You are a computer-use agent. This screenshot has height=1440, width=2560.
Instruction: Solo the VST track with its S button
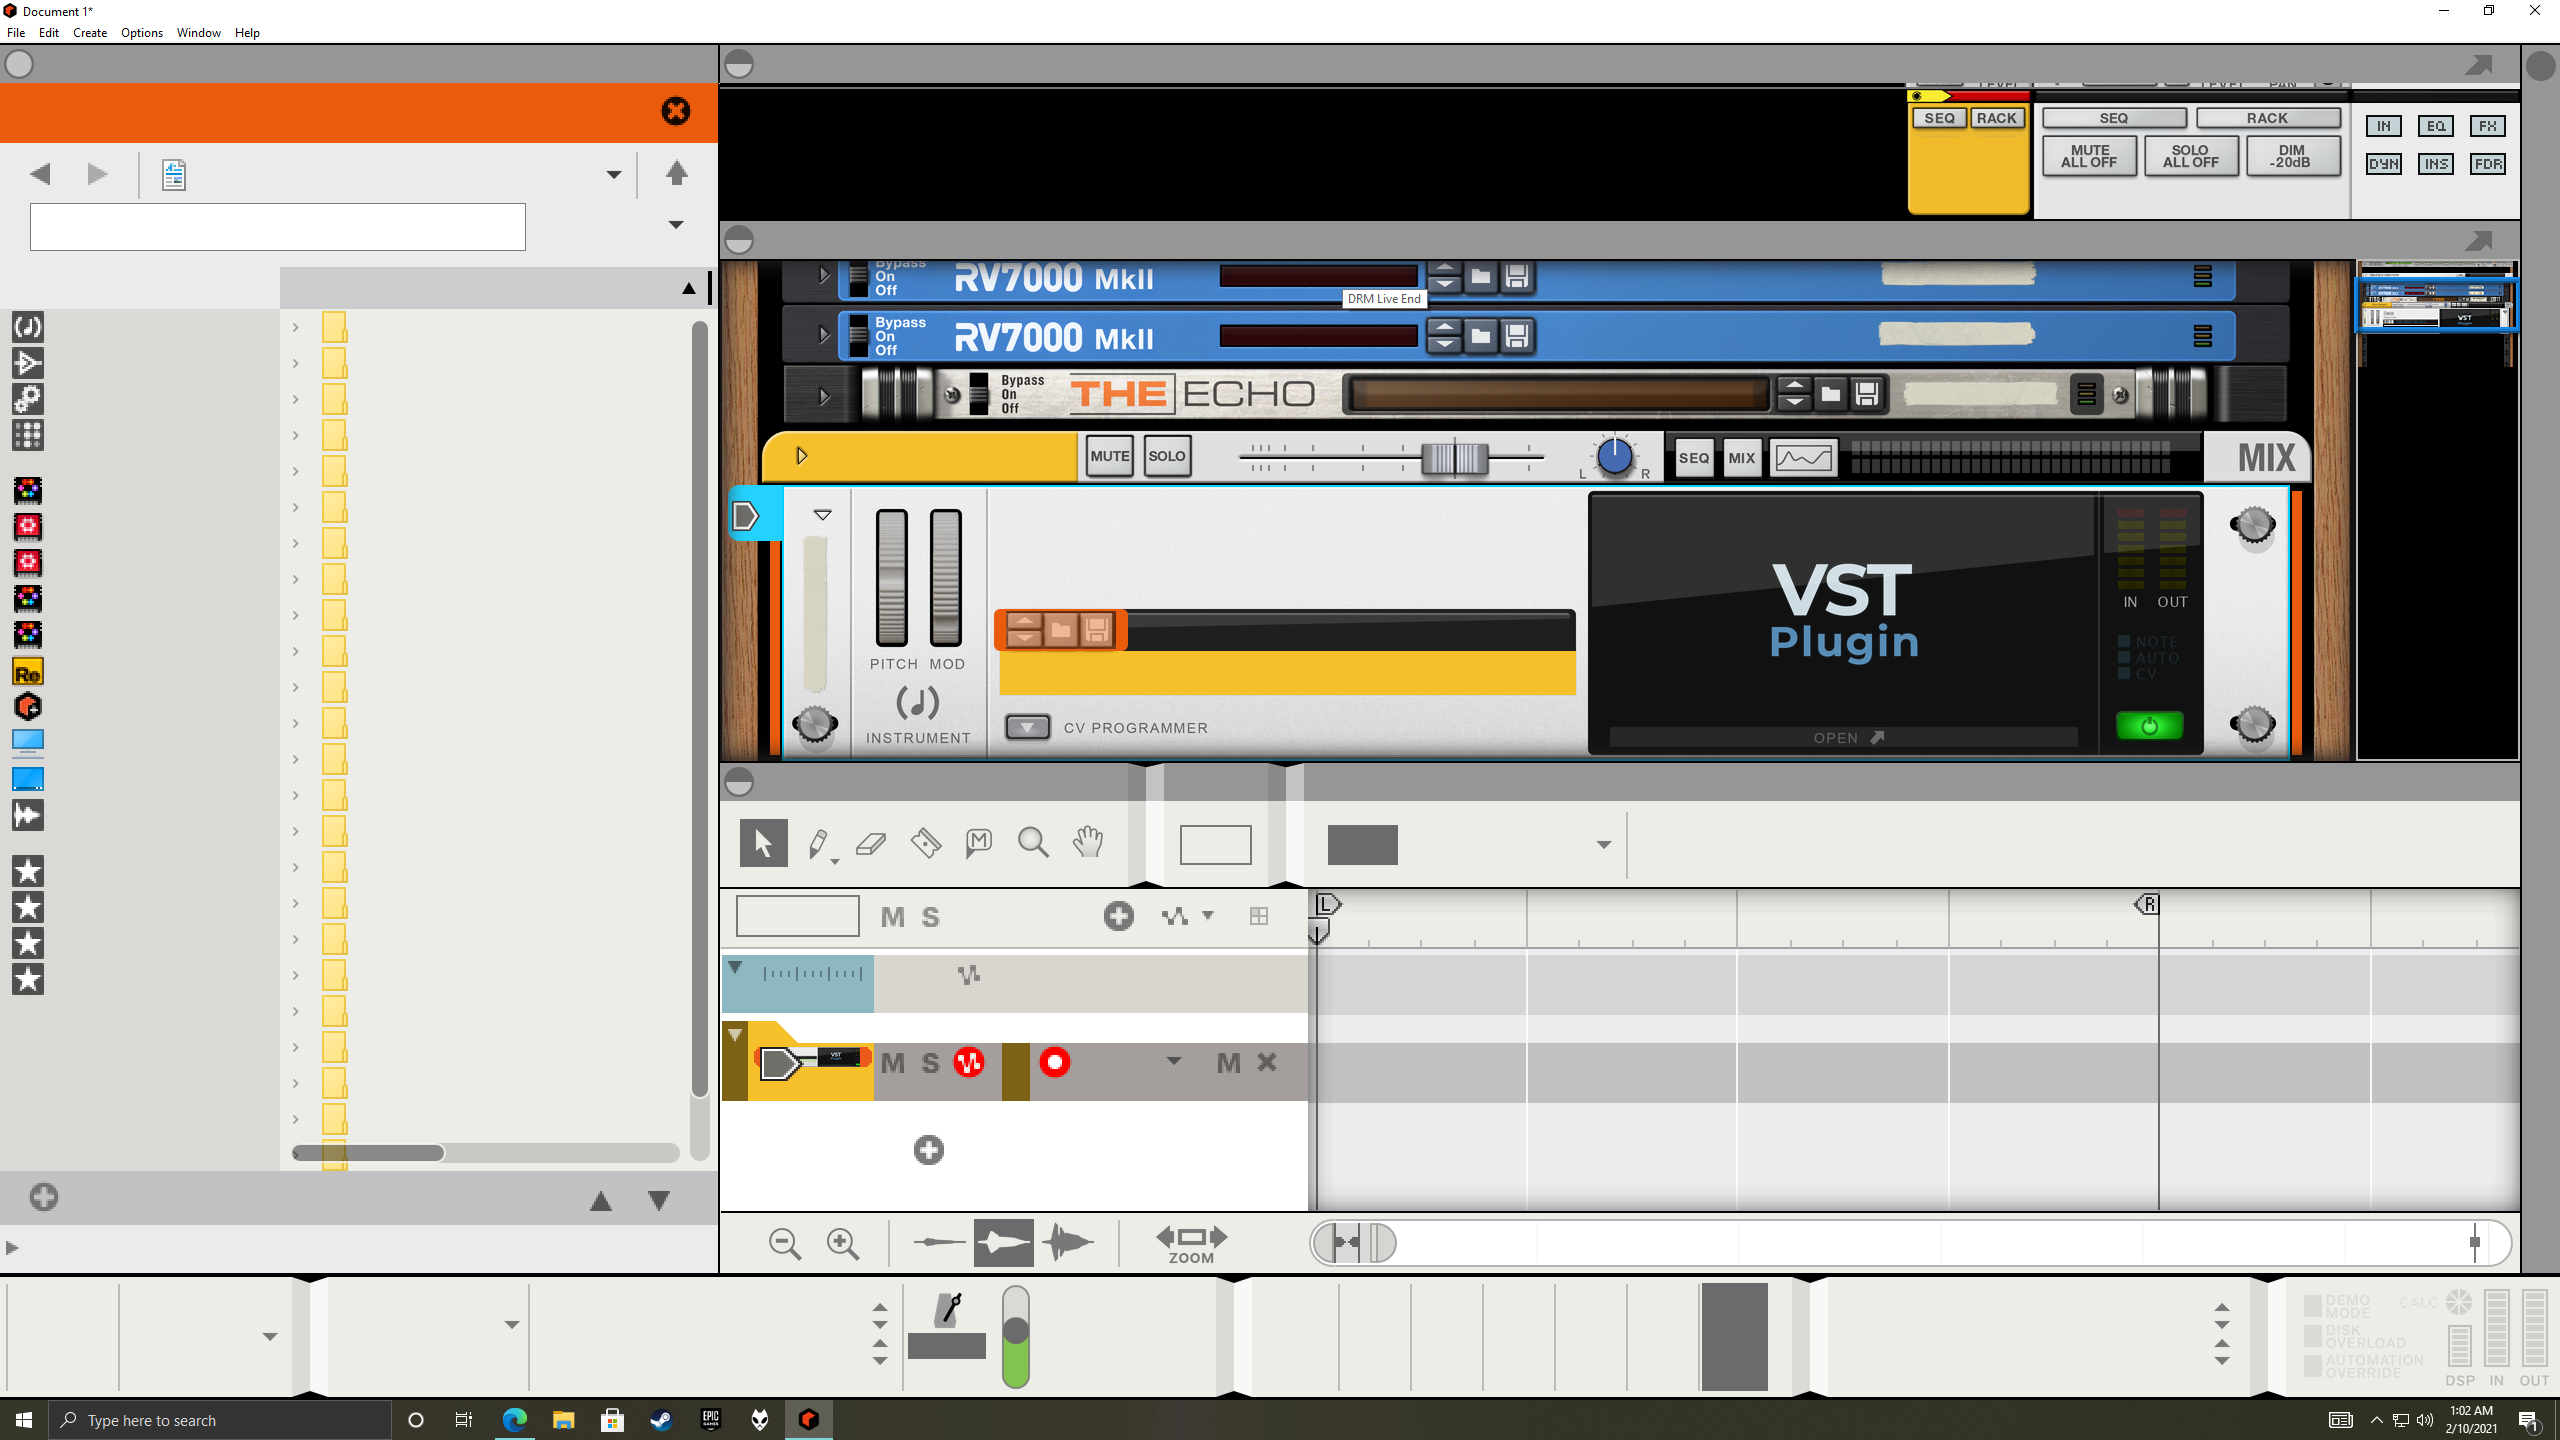click(x=931, y=1063)
